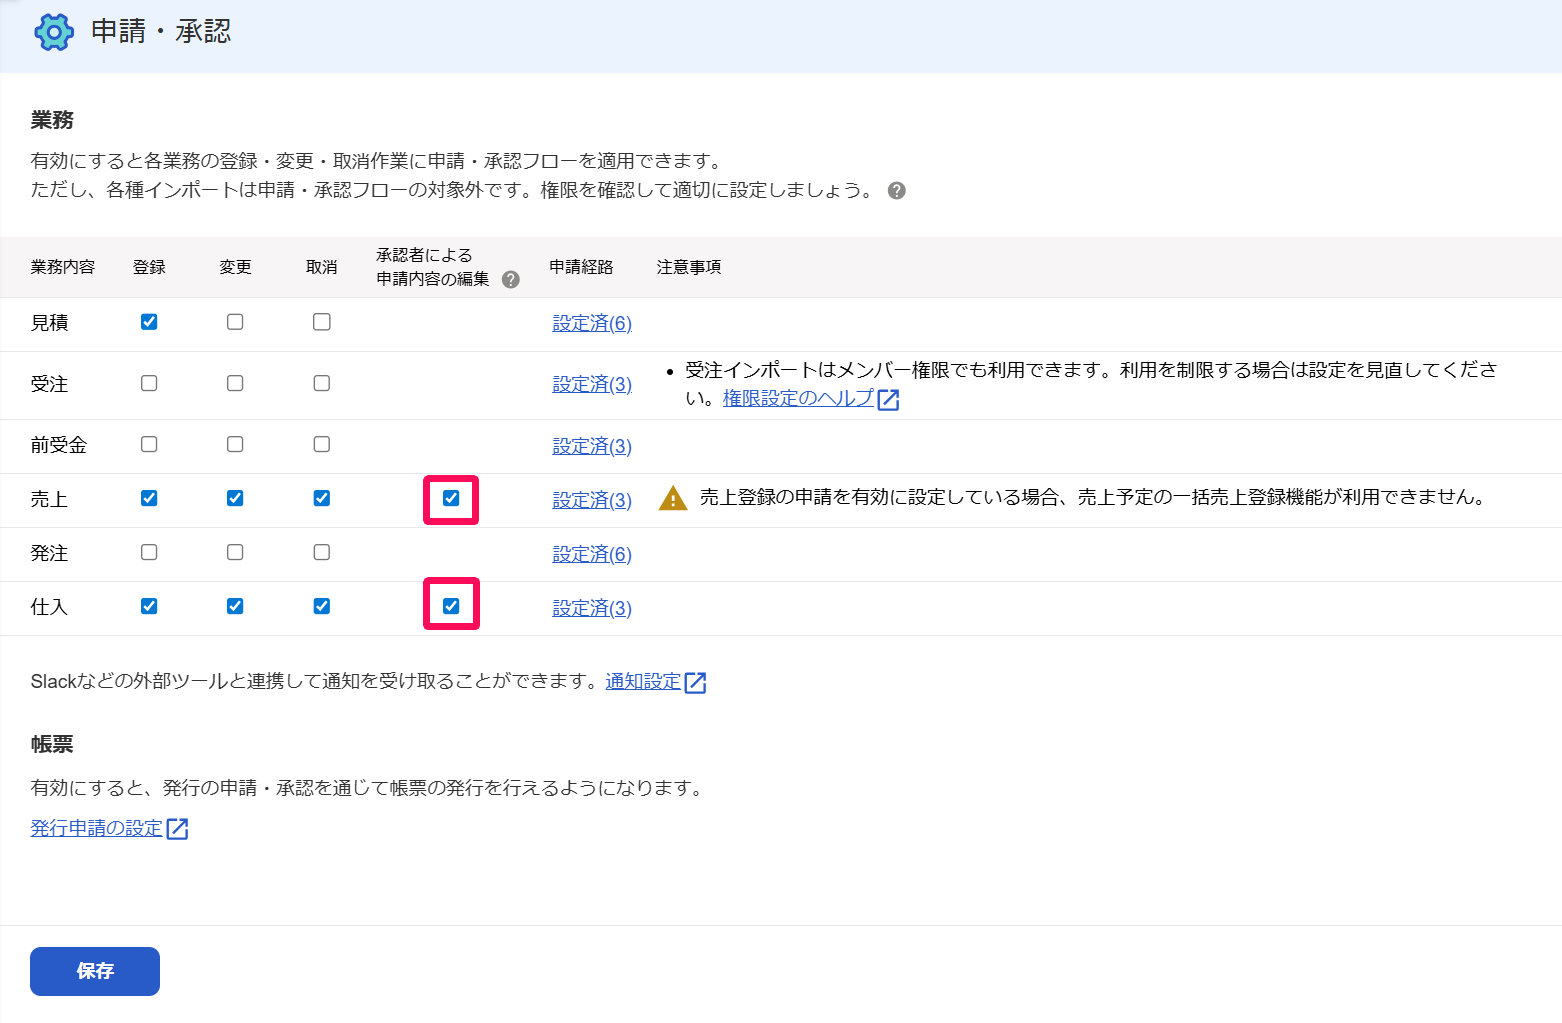Click external link icon beside 権限設定のヘルプ
This screenshot has width=1562, height=1023.
tap(888, 400)
